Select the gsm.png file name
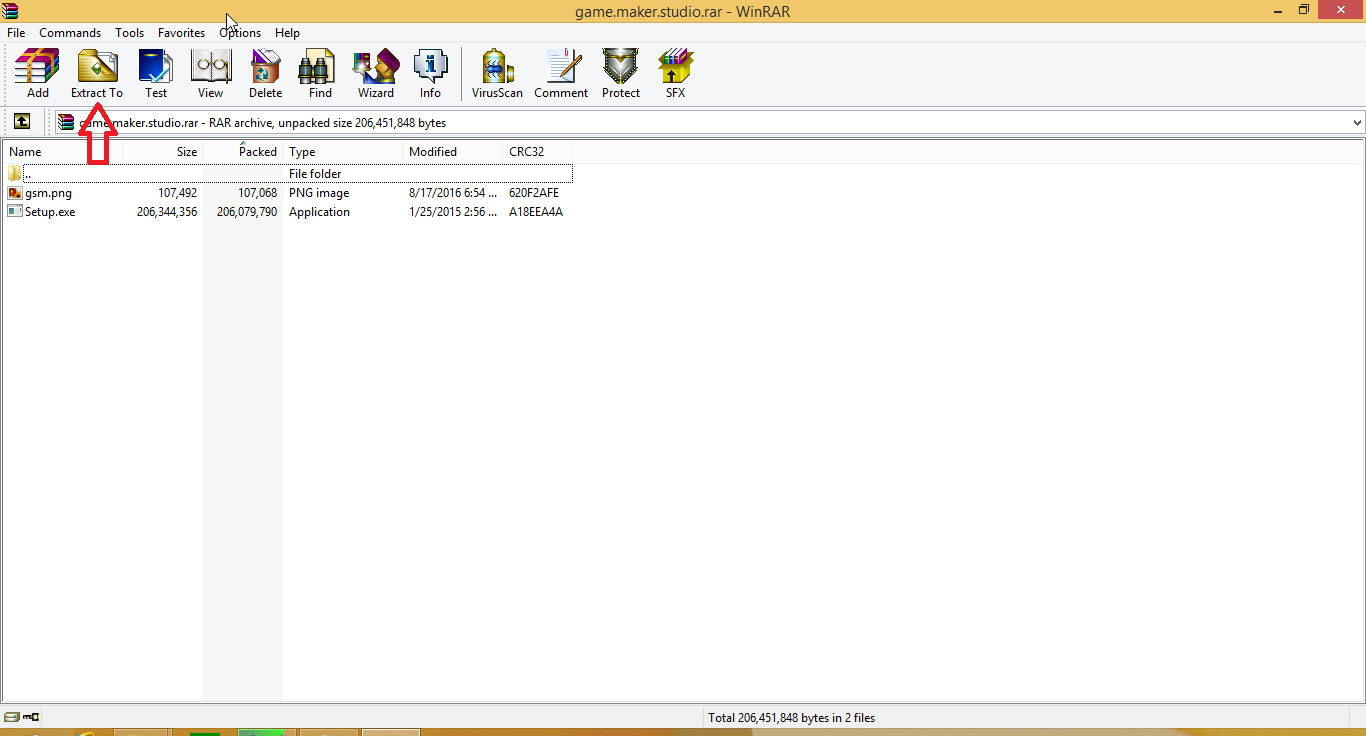 48,193
